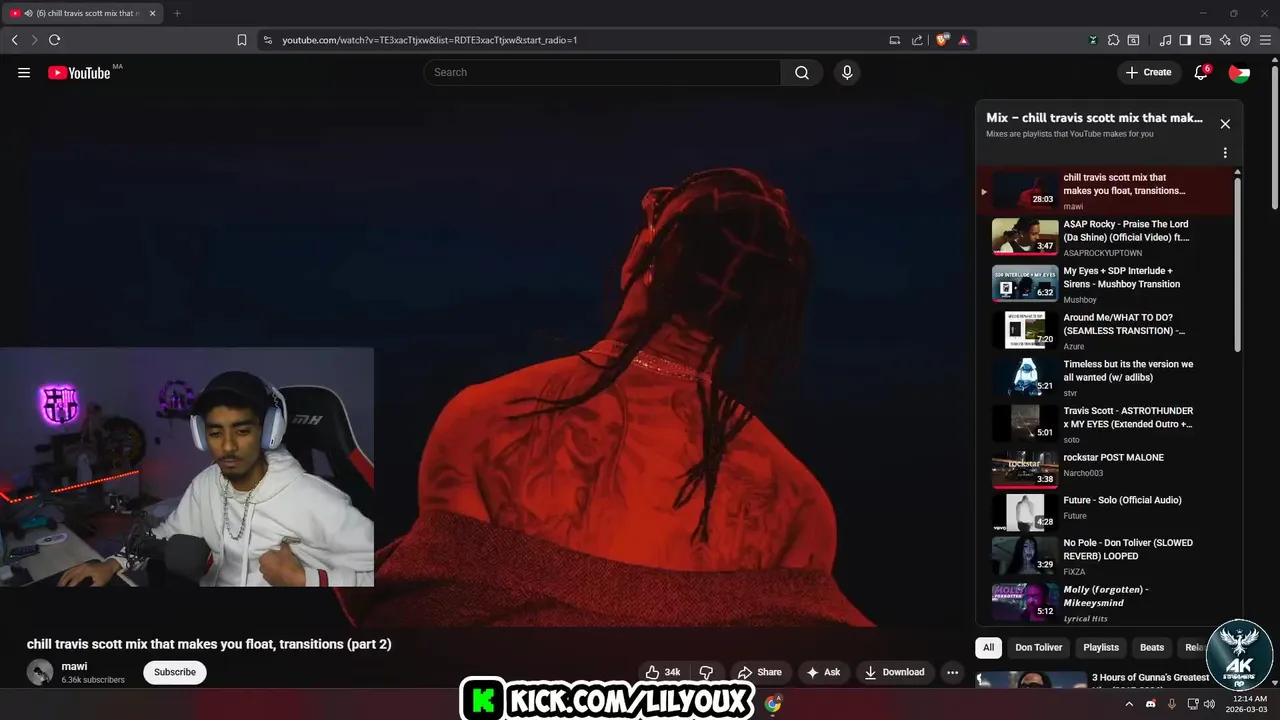Open the Brave Wallet icon
The width and height of the screenshot is (1280, 720).
tap(1205, 40)
